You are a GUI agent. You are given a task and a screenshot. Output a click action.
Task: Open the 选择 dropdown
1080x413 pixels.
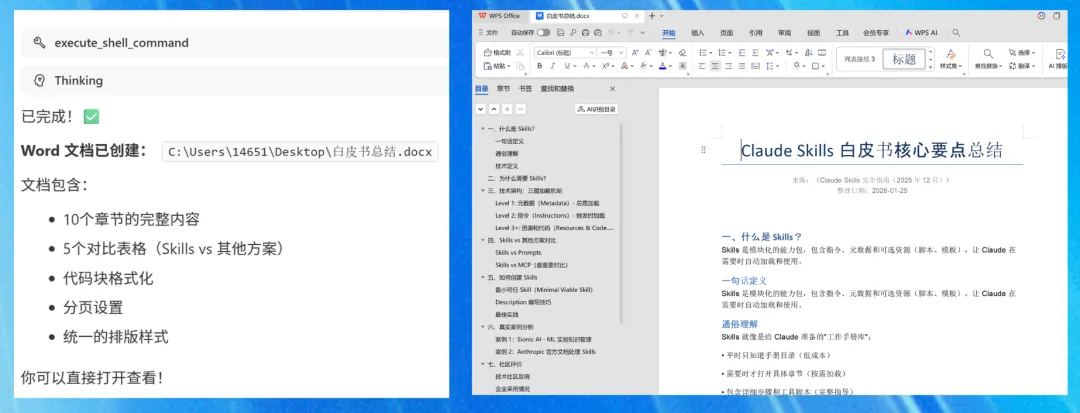click(x=1021, y=53)
